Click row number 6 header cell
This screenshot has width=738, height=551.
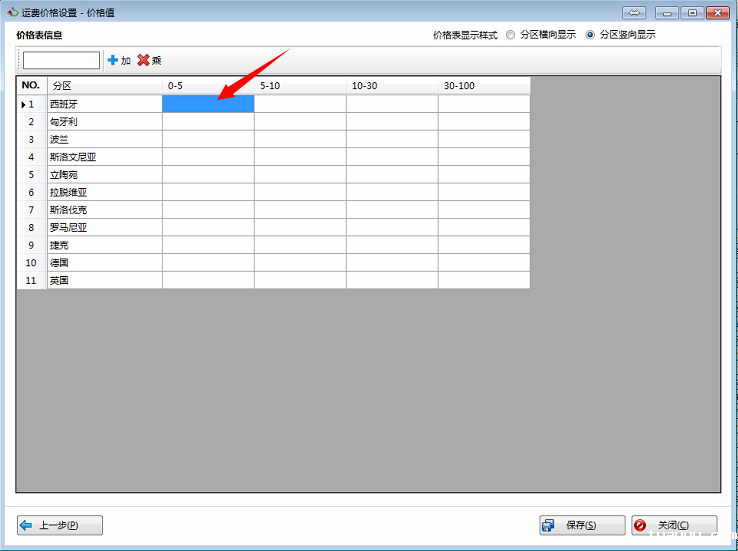(x=32, y=192)
